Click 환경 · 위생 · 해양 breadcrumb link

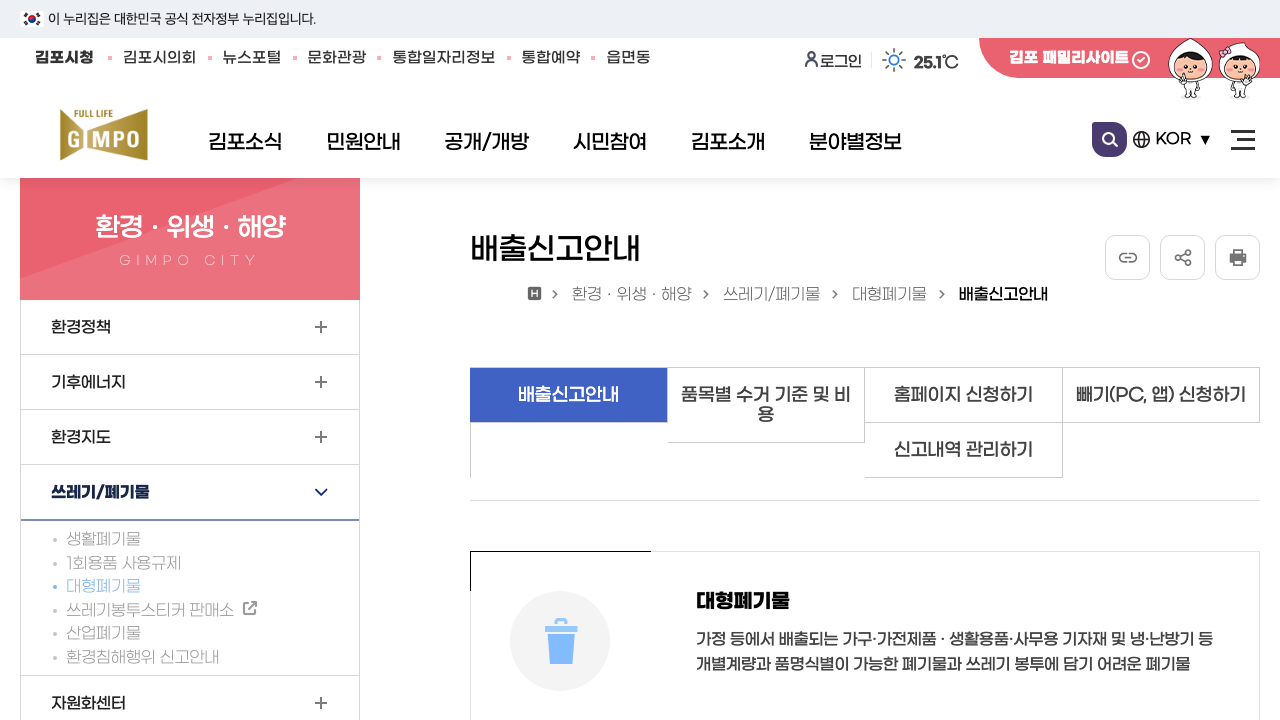(x=631, y=294)
